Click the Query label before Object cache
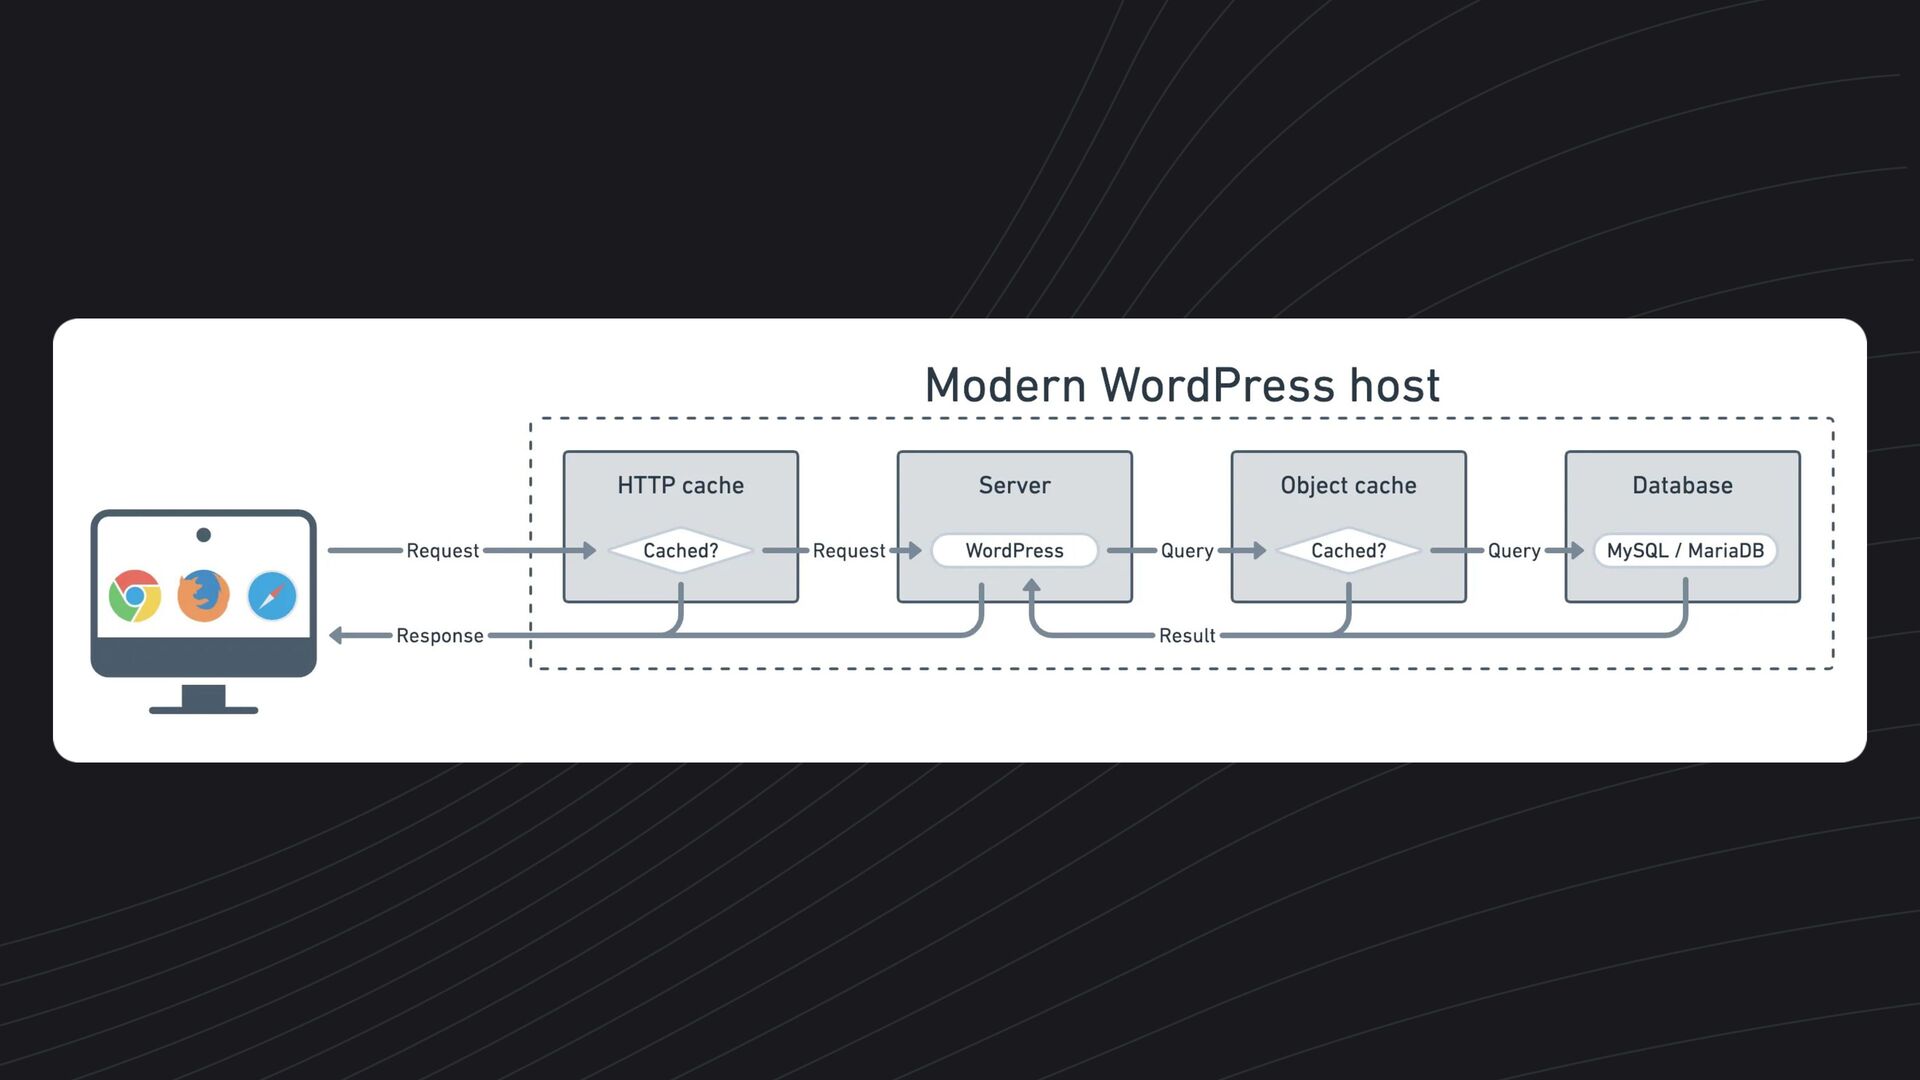This screenshot has width=1920, height=1080. (1187, 551)
